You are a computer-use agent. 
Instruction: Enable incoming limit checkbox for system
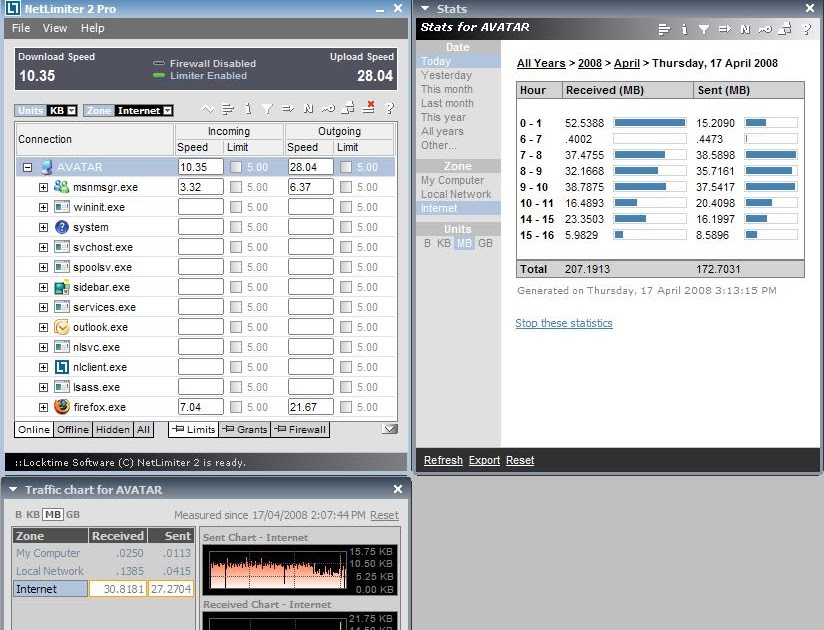[236, 227]
